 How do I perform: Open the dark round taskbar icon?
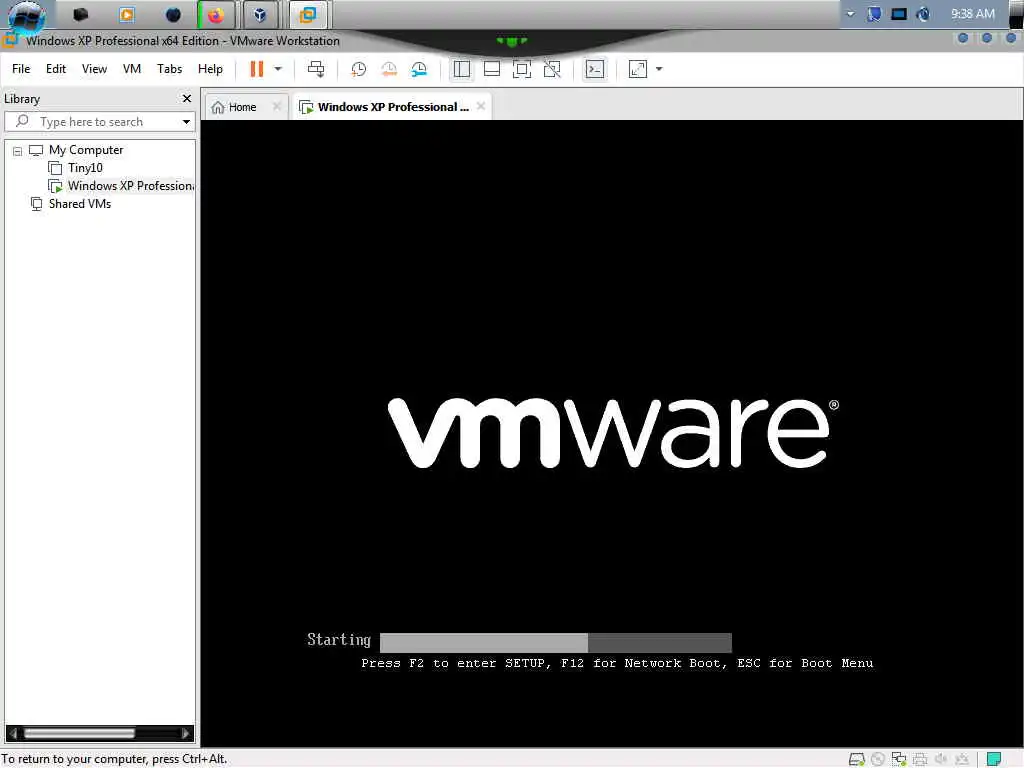(x=173, y=14)
